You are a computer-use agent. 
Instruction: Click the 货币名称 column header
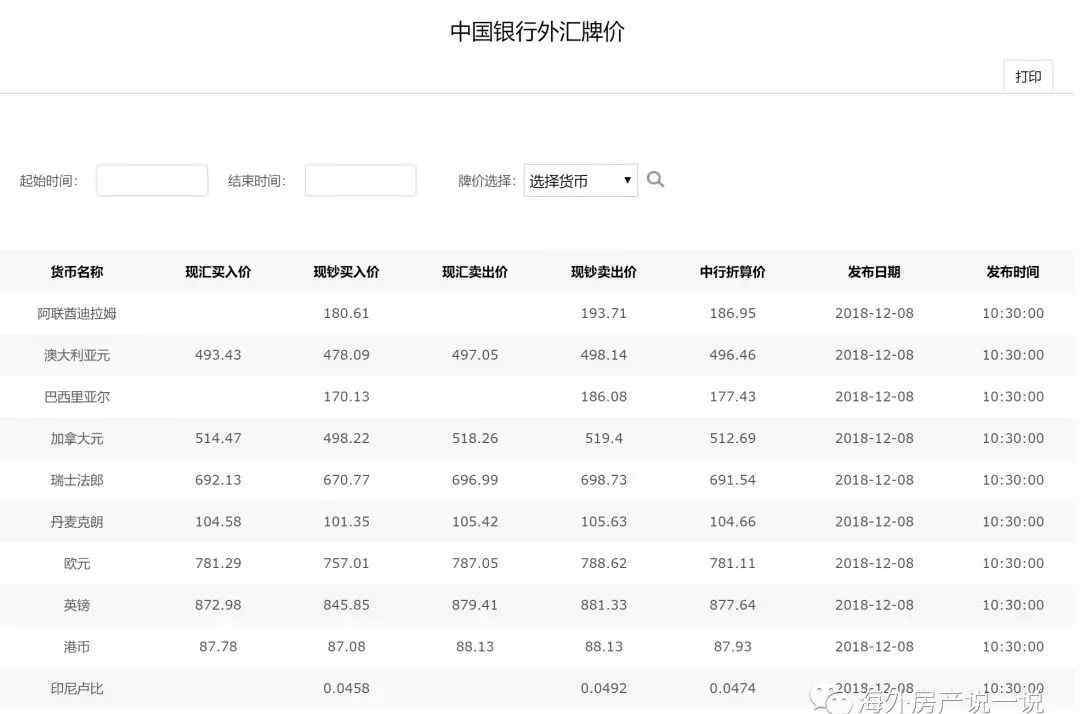click(x=76, y=272)
